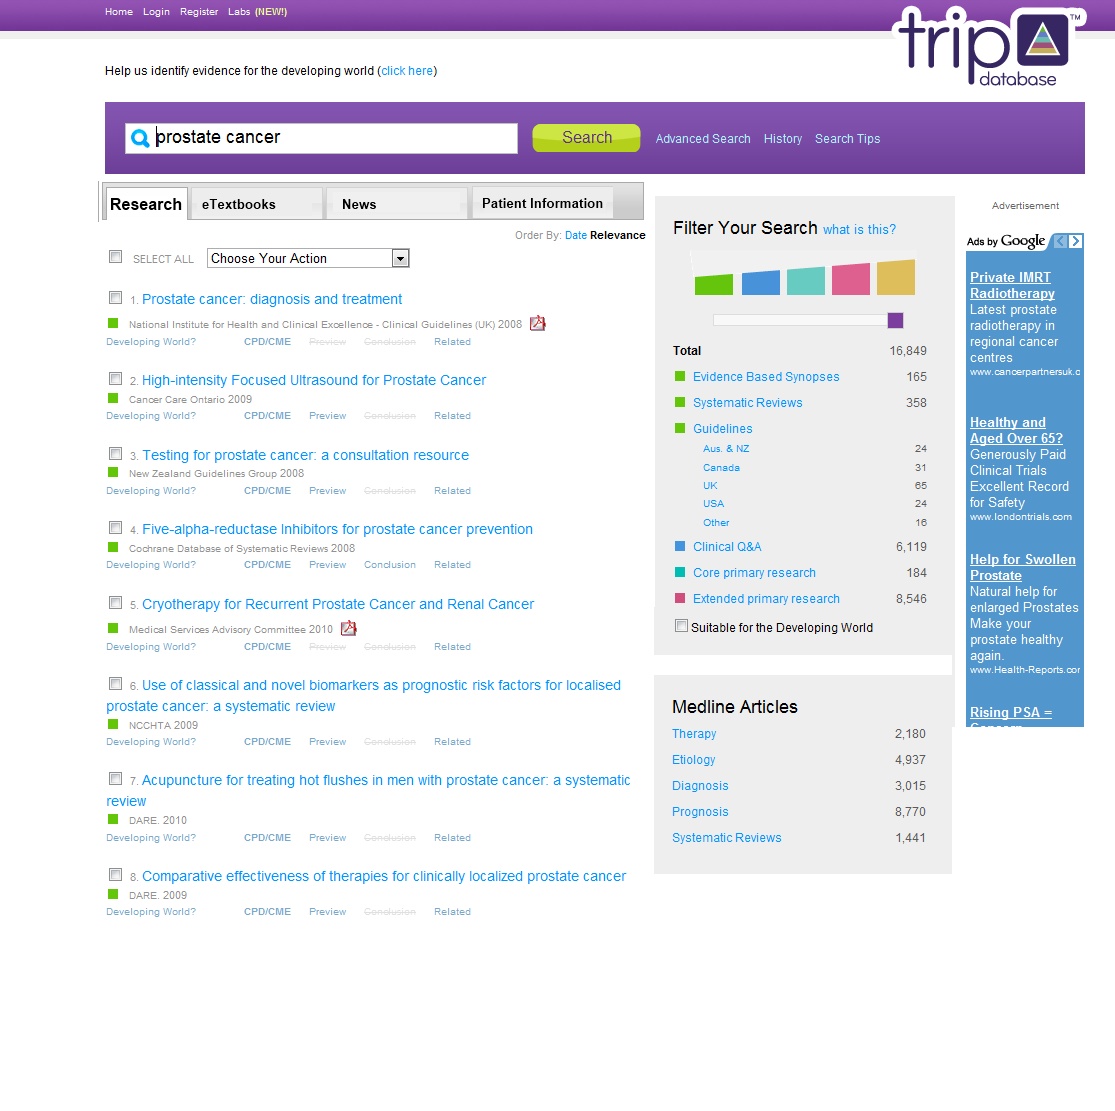
Task: Check Suitable for the Developing World box
Action: [681, 626]
